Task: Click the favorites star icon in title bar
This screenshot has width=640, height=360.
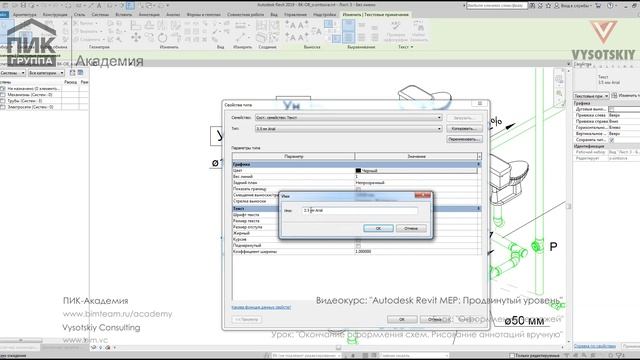Action: coord(549,5)
